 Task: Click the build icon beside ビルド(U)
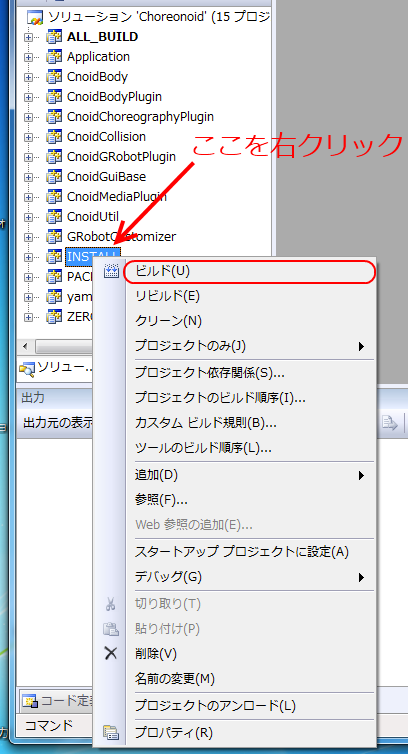tap(111, 272)
